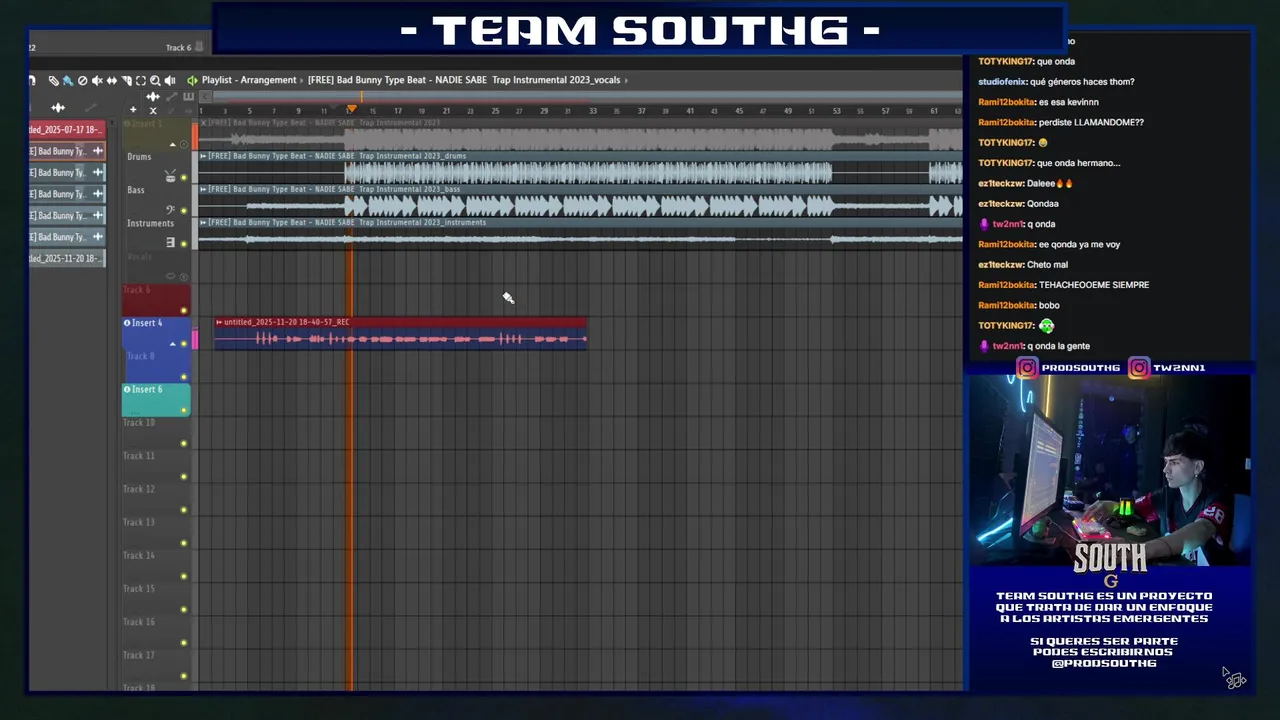Screen dimensions: 1280x720
Task: Open clip menu on Drums audio clip
Action: click(203, 156)
